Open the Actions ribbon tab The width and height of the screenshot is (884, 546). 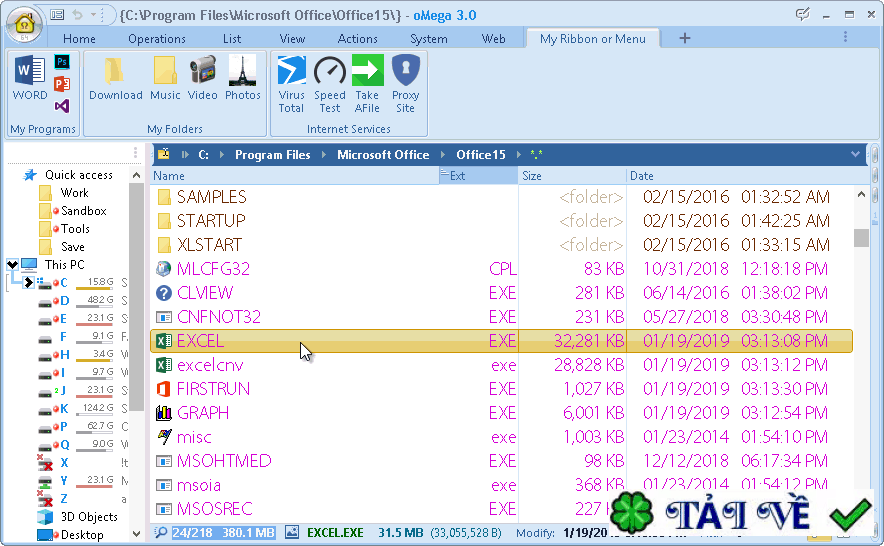tap(357, 39)
